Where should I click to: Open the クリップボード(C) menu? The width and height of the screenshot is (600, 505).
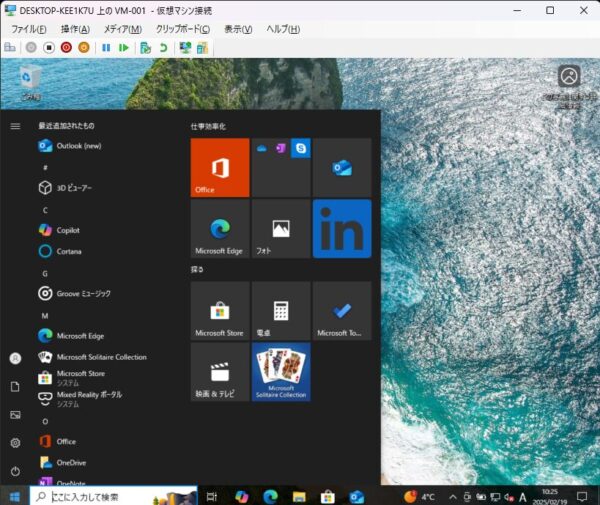(183, 29)
